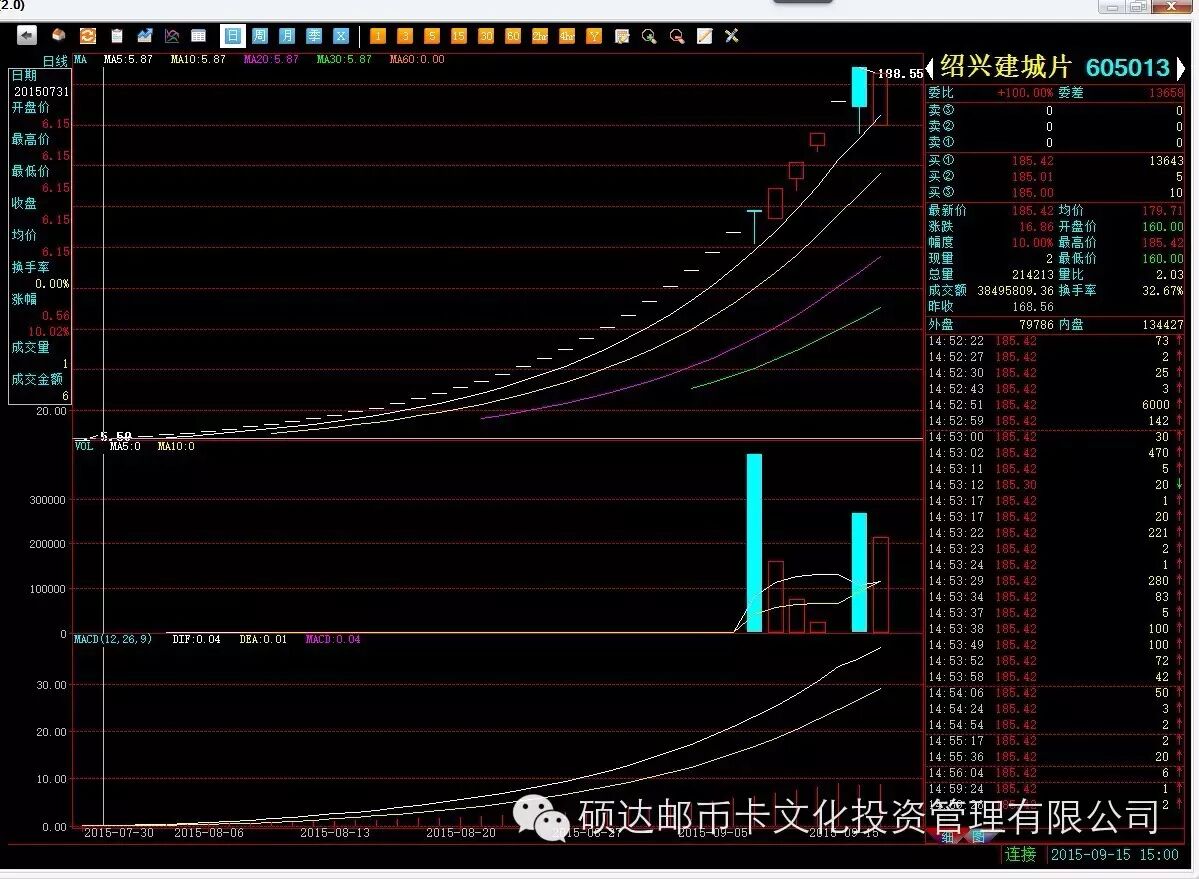1199x879 pixels.
Task: Select the 5-minute chart button
Action: point(432,36)
